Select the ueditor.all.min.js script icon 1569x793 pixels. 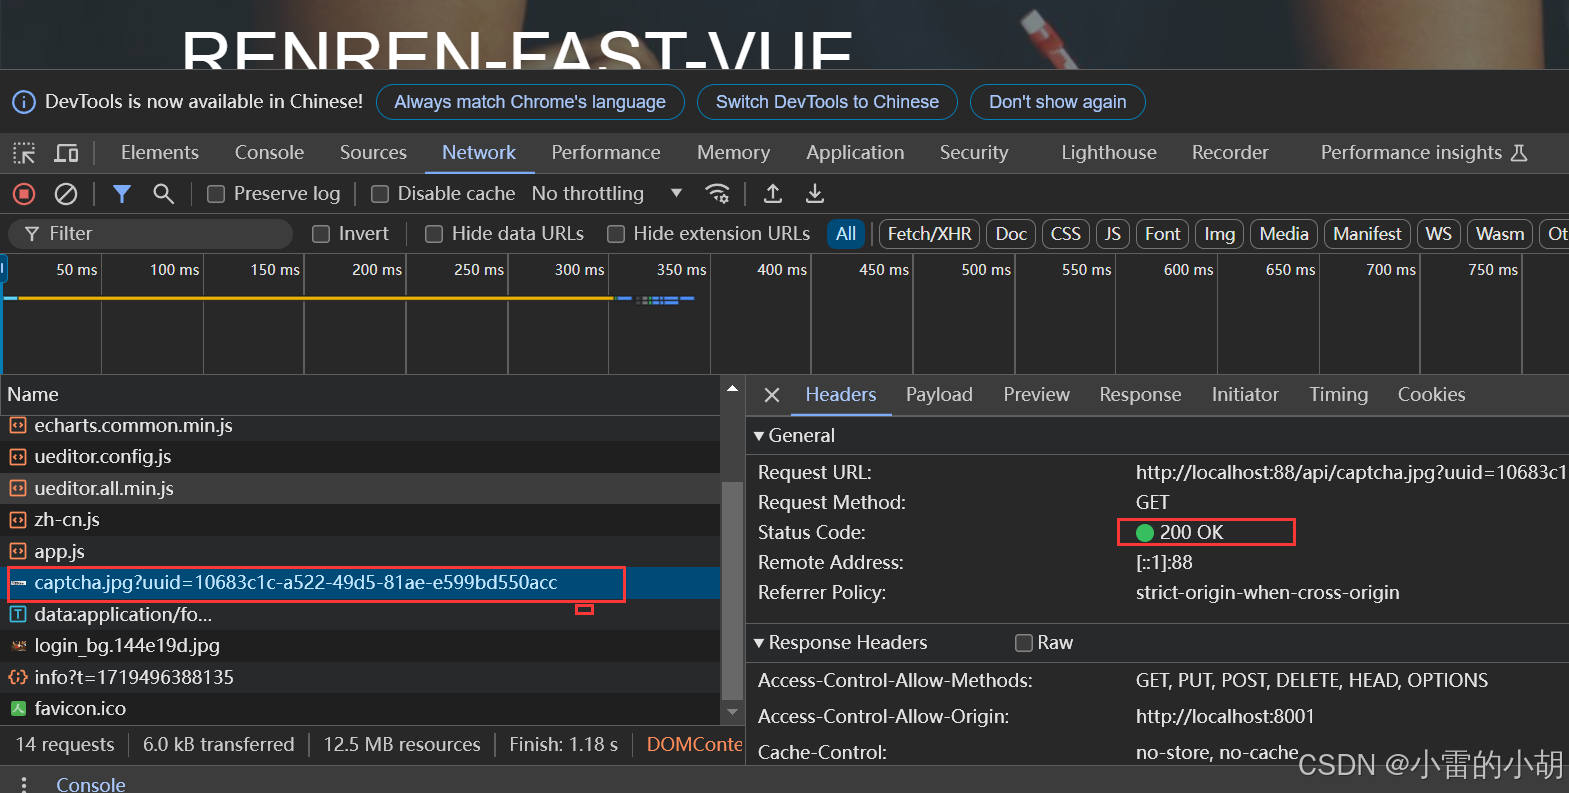click(18, 489)
